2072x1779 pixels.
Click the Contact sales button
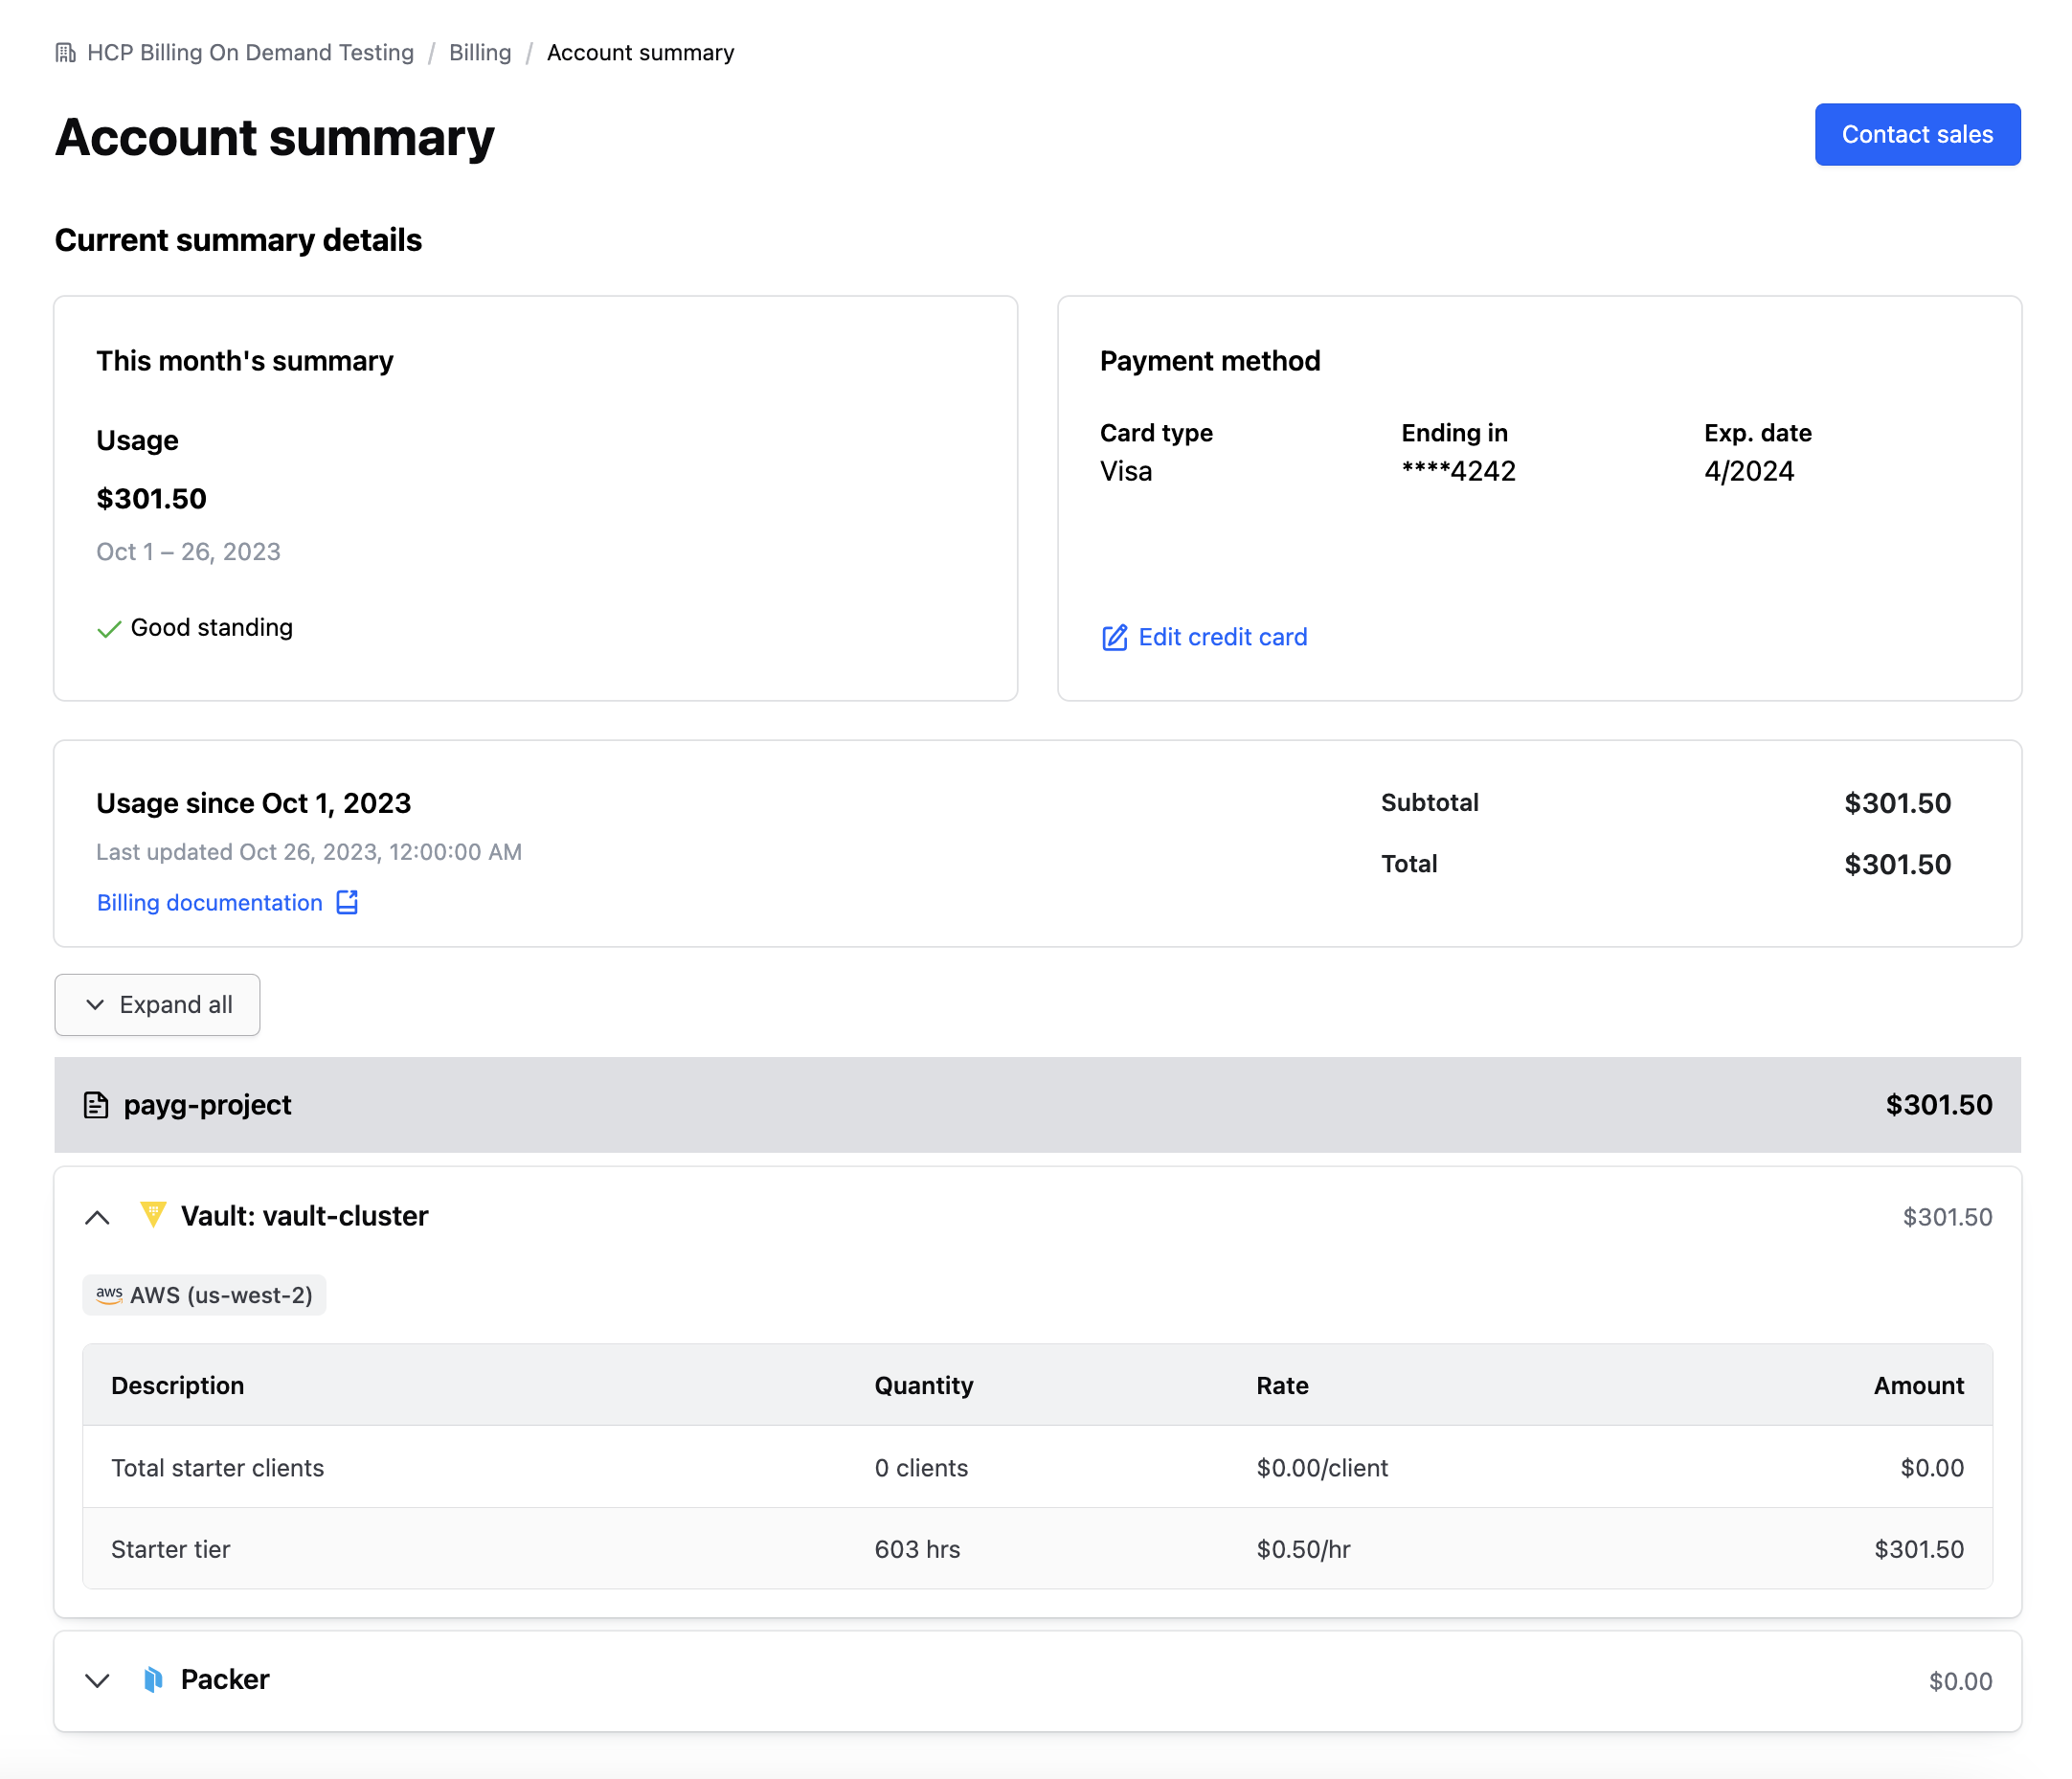click(1917, 134)
